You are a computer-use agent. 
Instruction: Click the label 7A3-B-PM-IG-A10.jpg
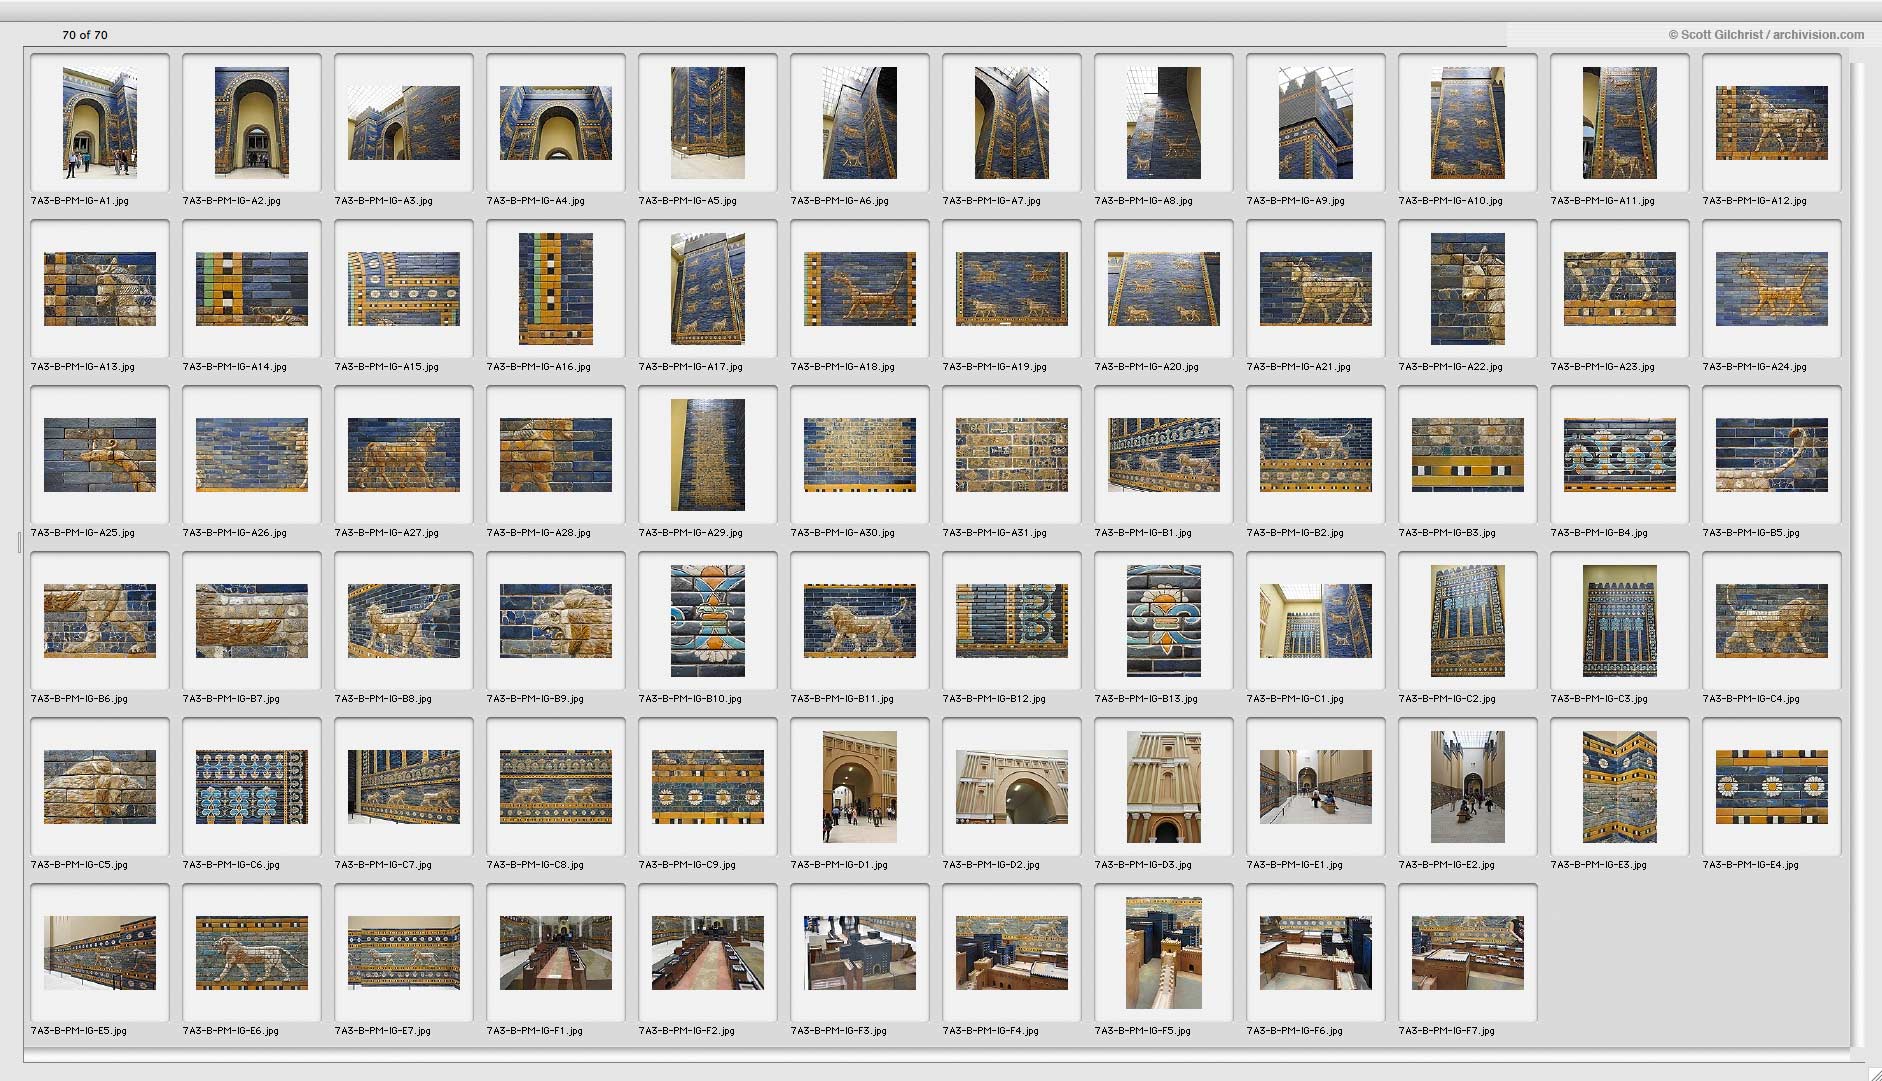click(1450, 201)
